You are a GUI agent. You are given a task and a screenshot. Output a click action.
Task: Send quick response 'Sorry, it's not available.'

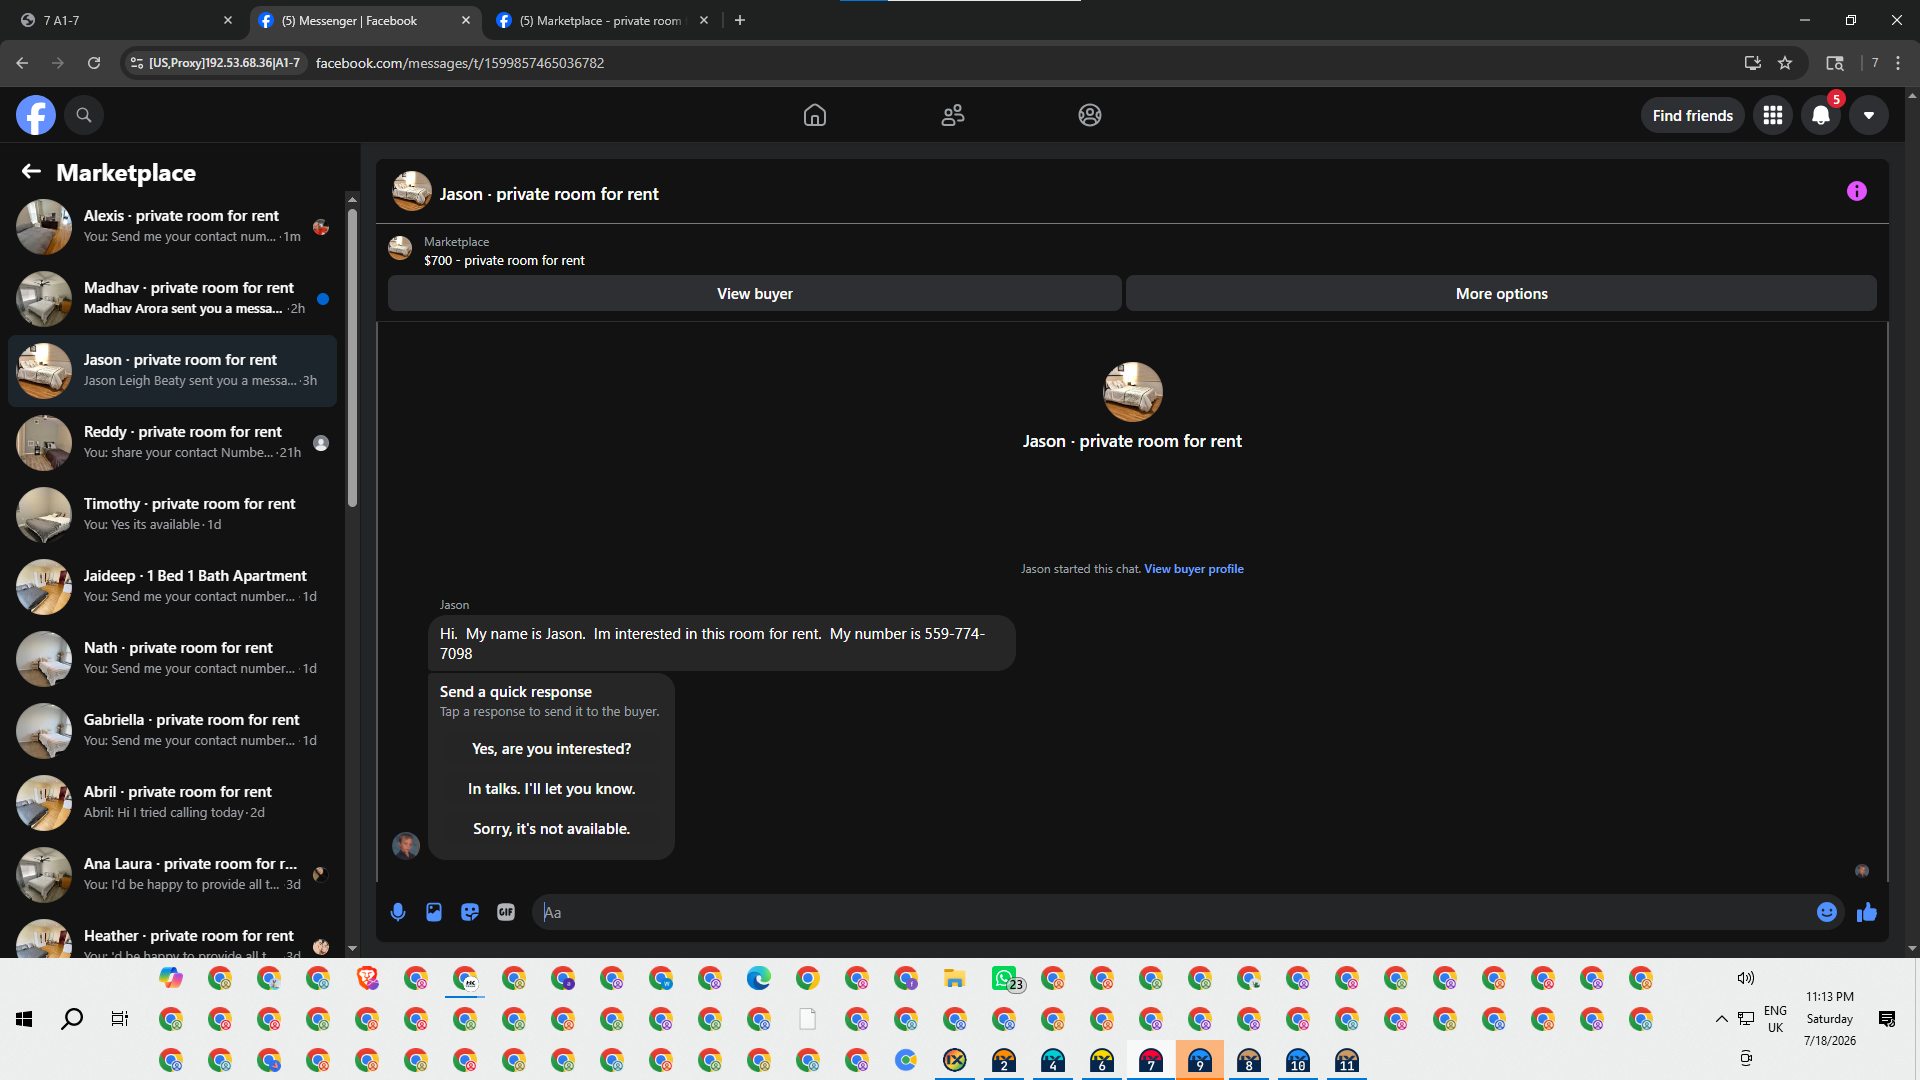click(x=552, y=829)
